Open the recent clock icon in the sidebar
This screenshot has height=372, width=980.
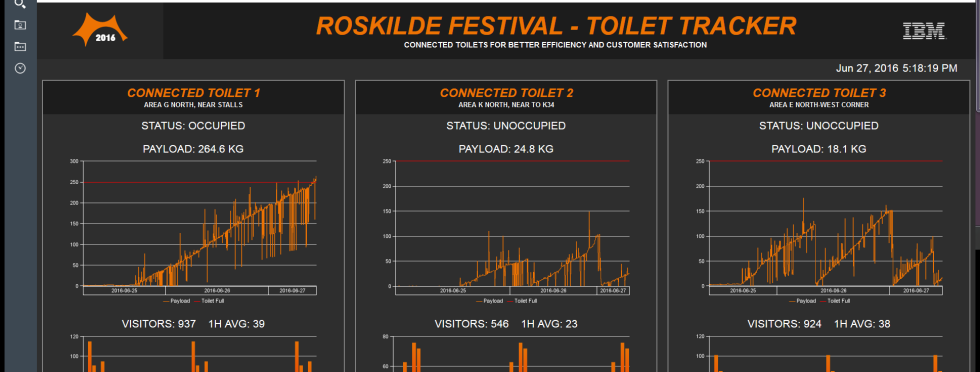[x=20, y=68]
